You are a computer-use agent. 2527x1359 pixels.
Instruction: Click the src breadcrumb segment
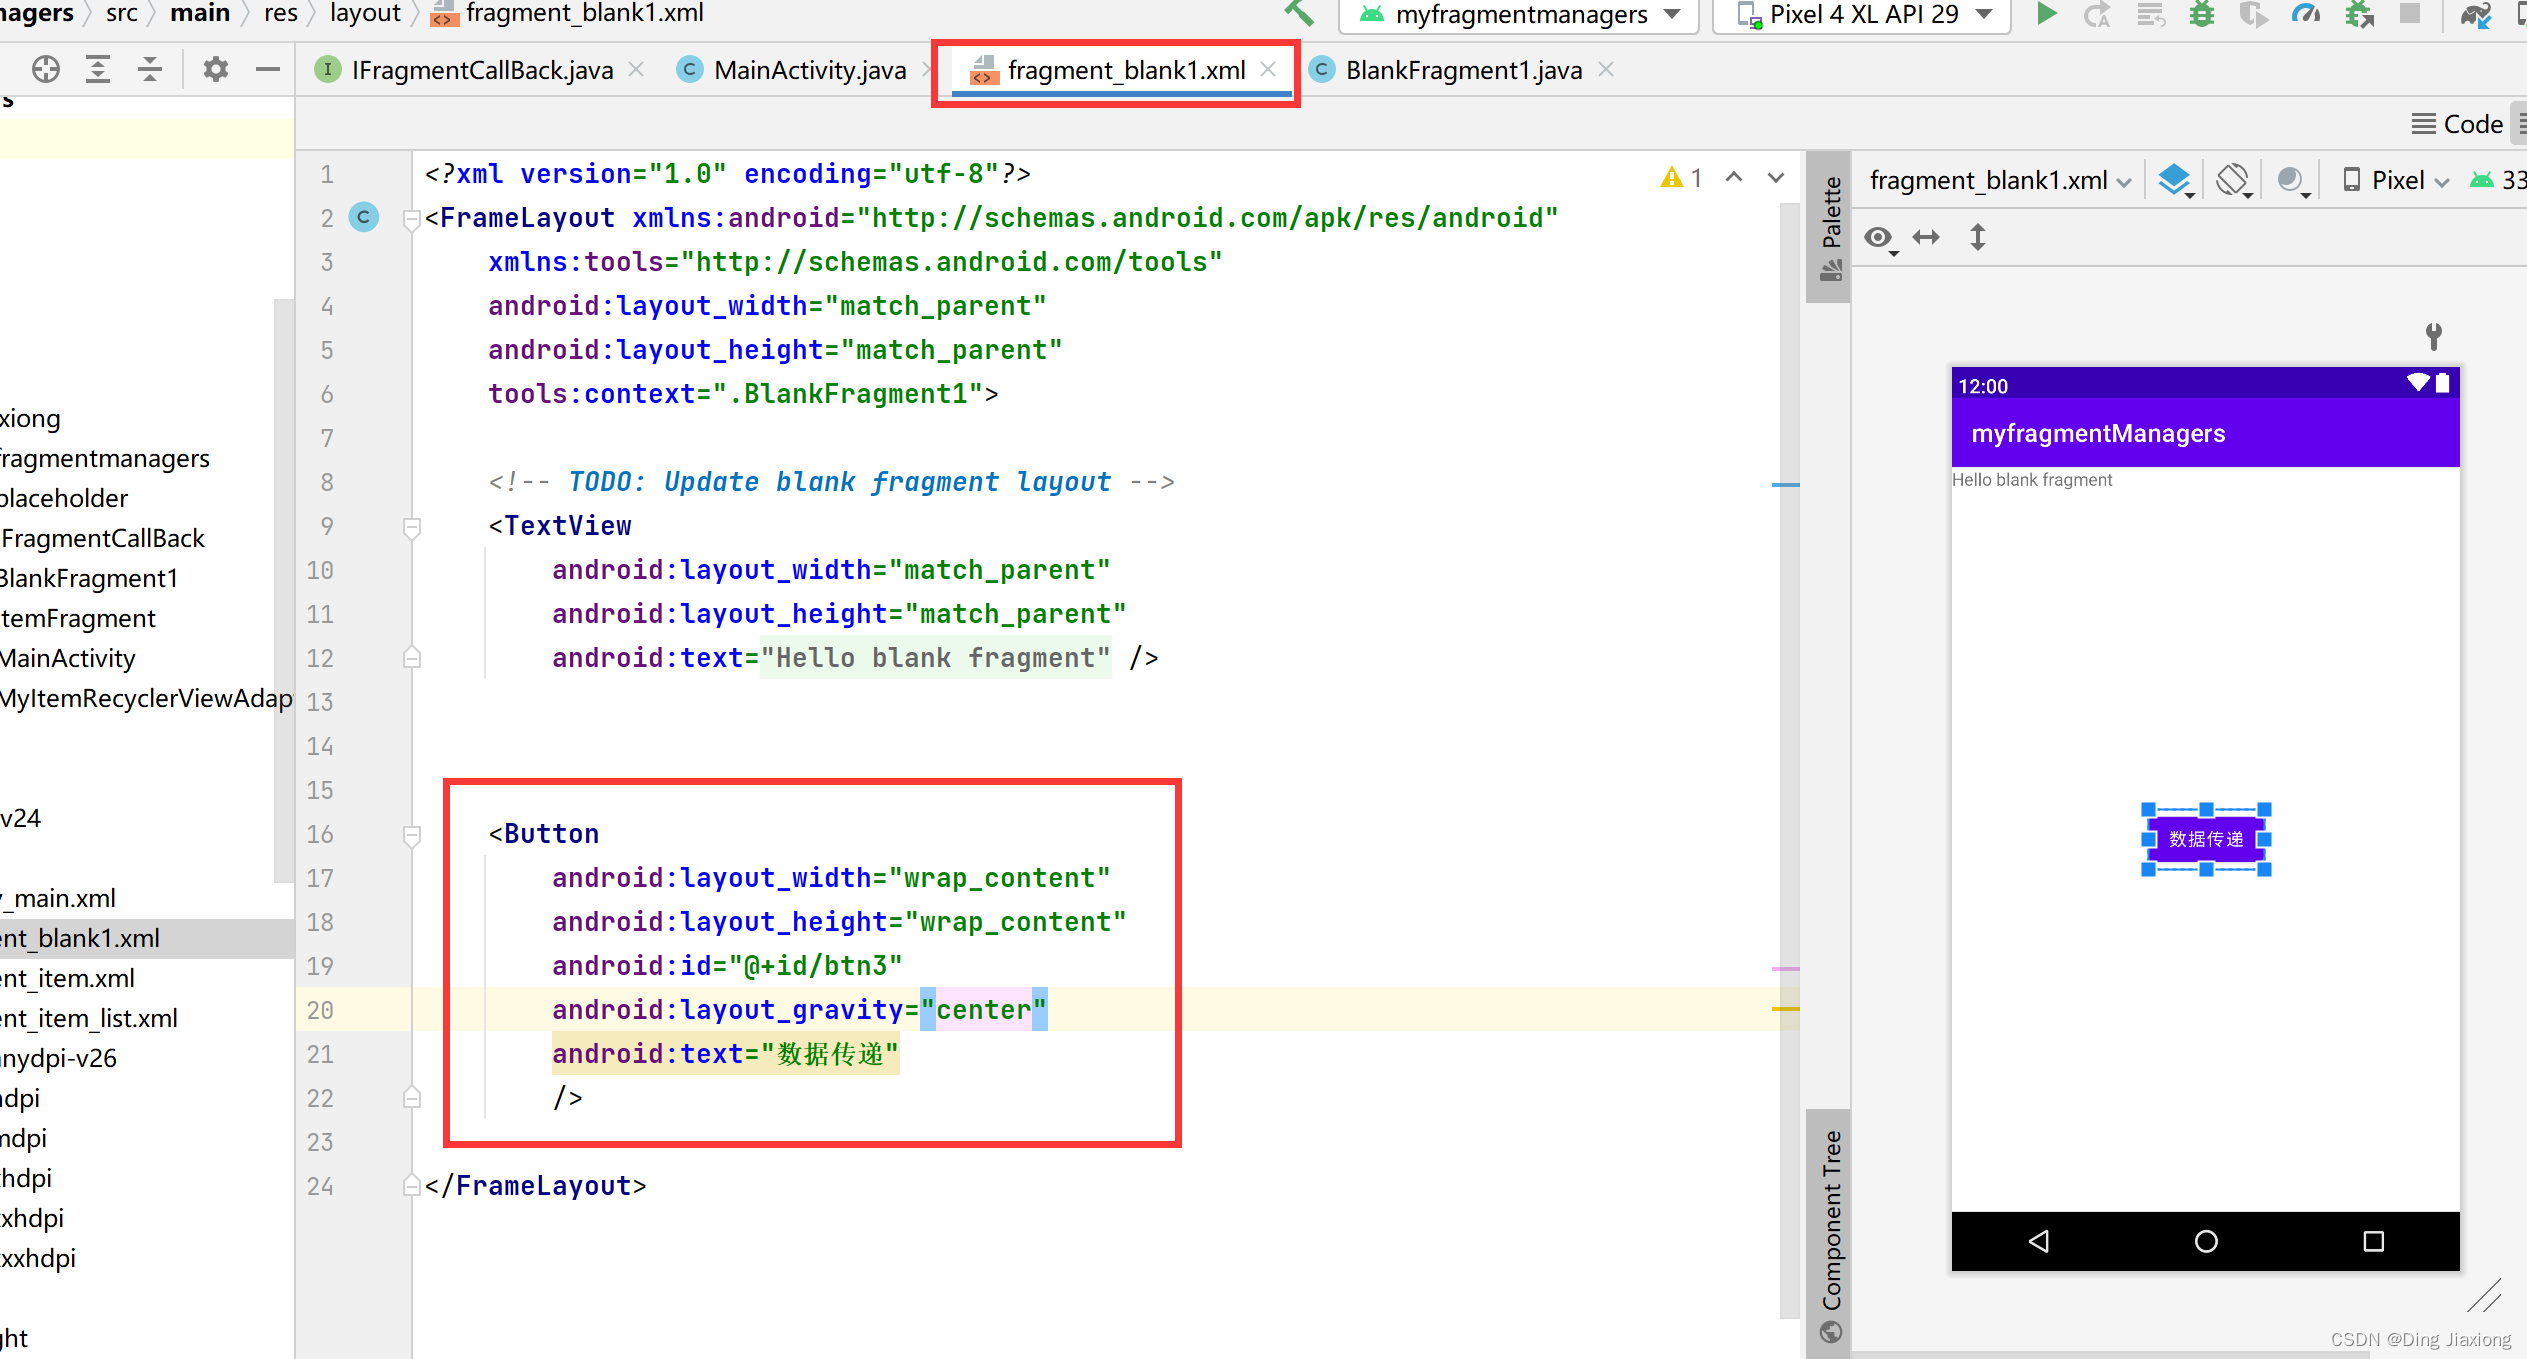click(122, 13)
